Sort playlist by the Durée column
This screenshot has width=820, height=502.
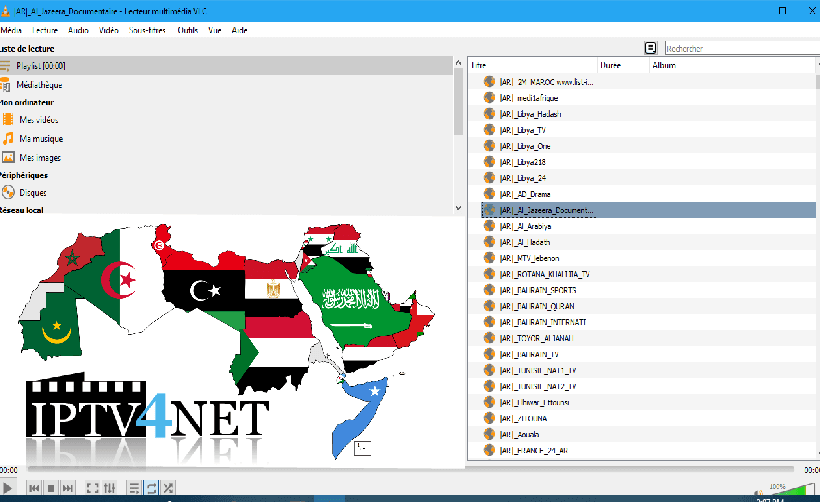623,65
